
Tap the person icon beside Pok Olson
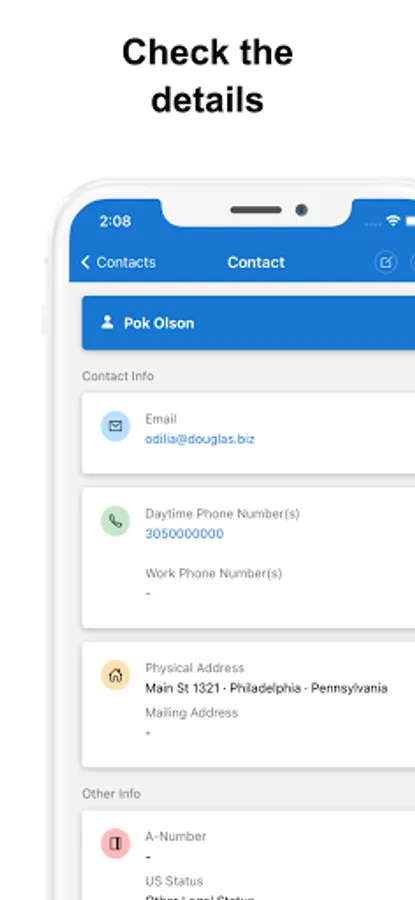click(x=107, y=323)
